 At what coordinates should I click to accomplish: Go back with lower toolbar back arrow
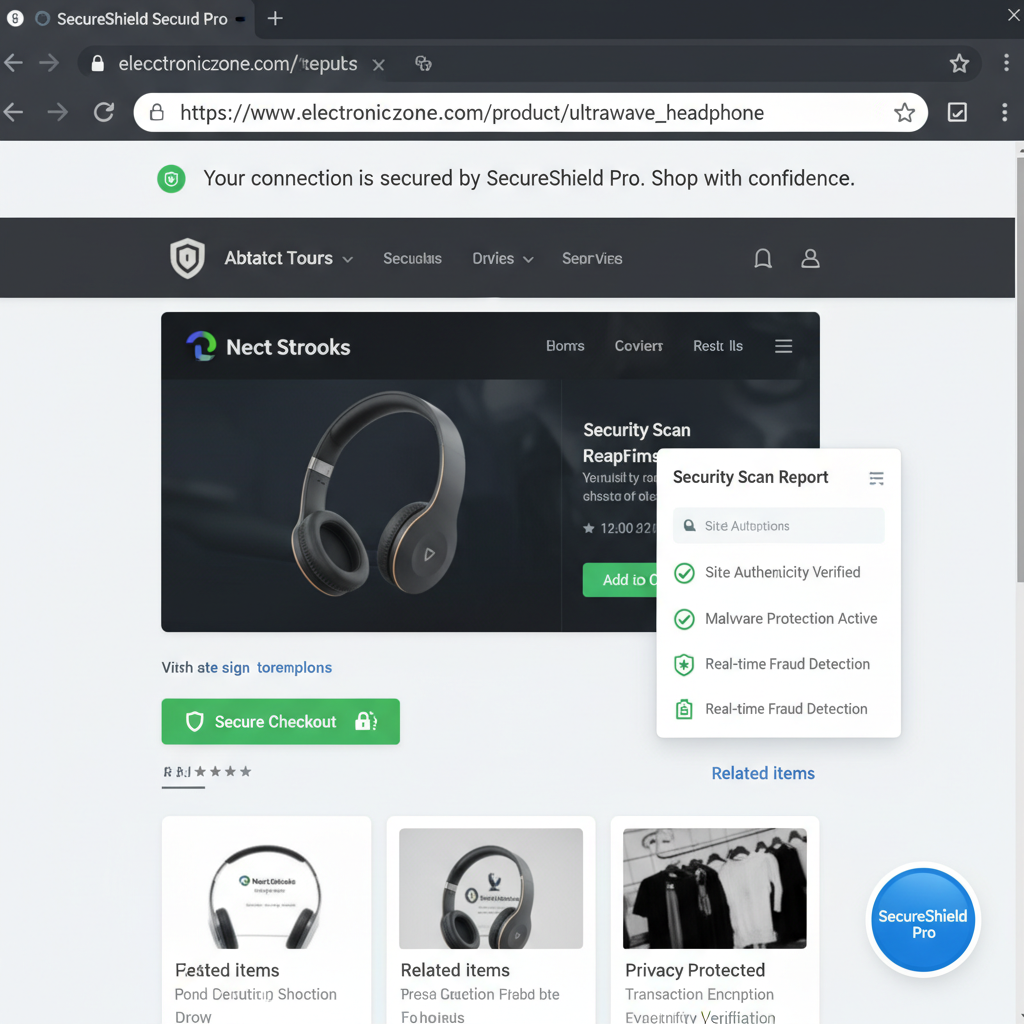(14, 112)
